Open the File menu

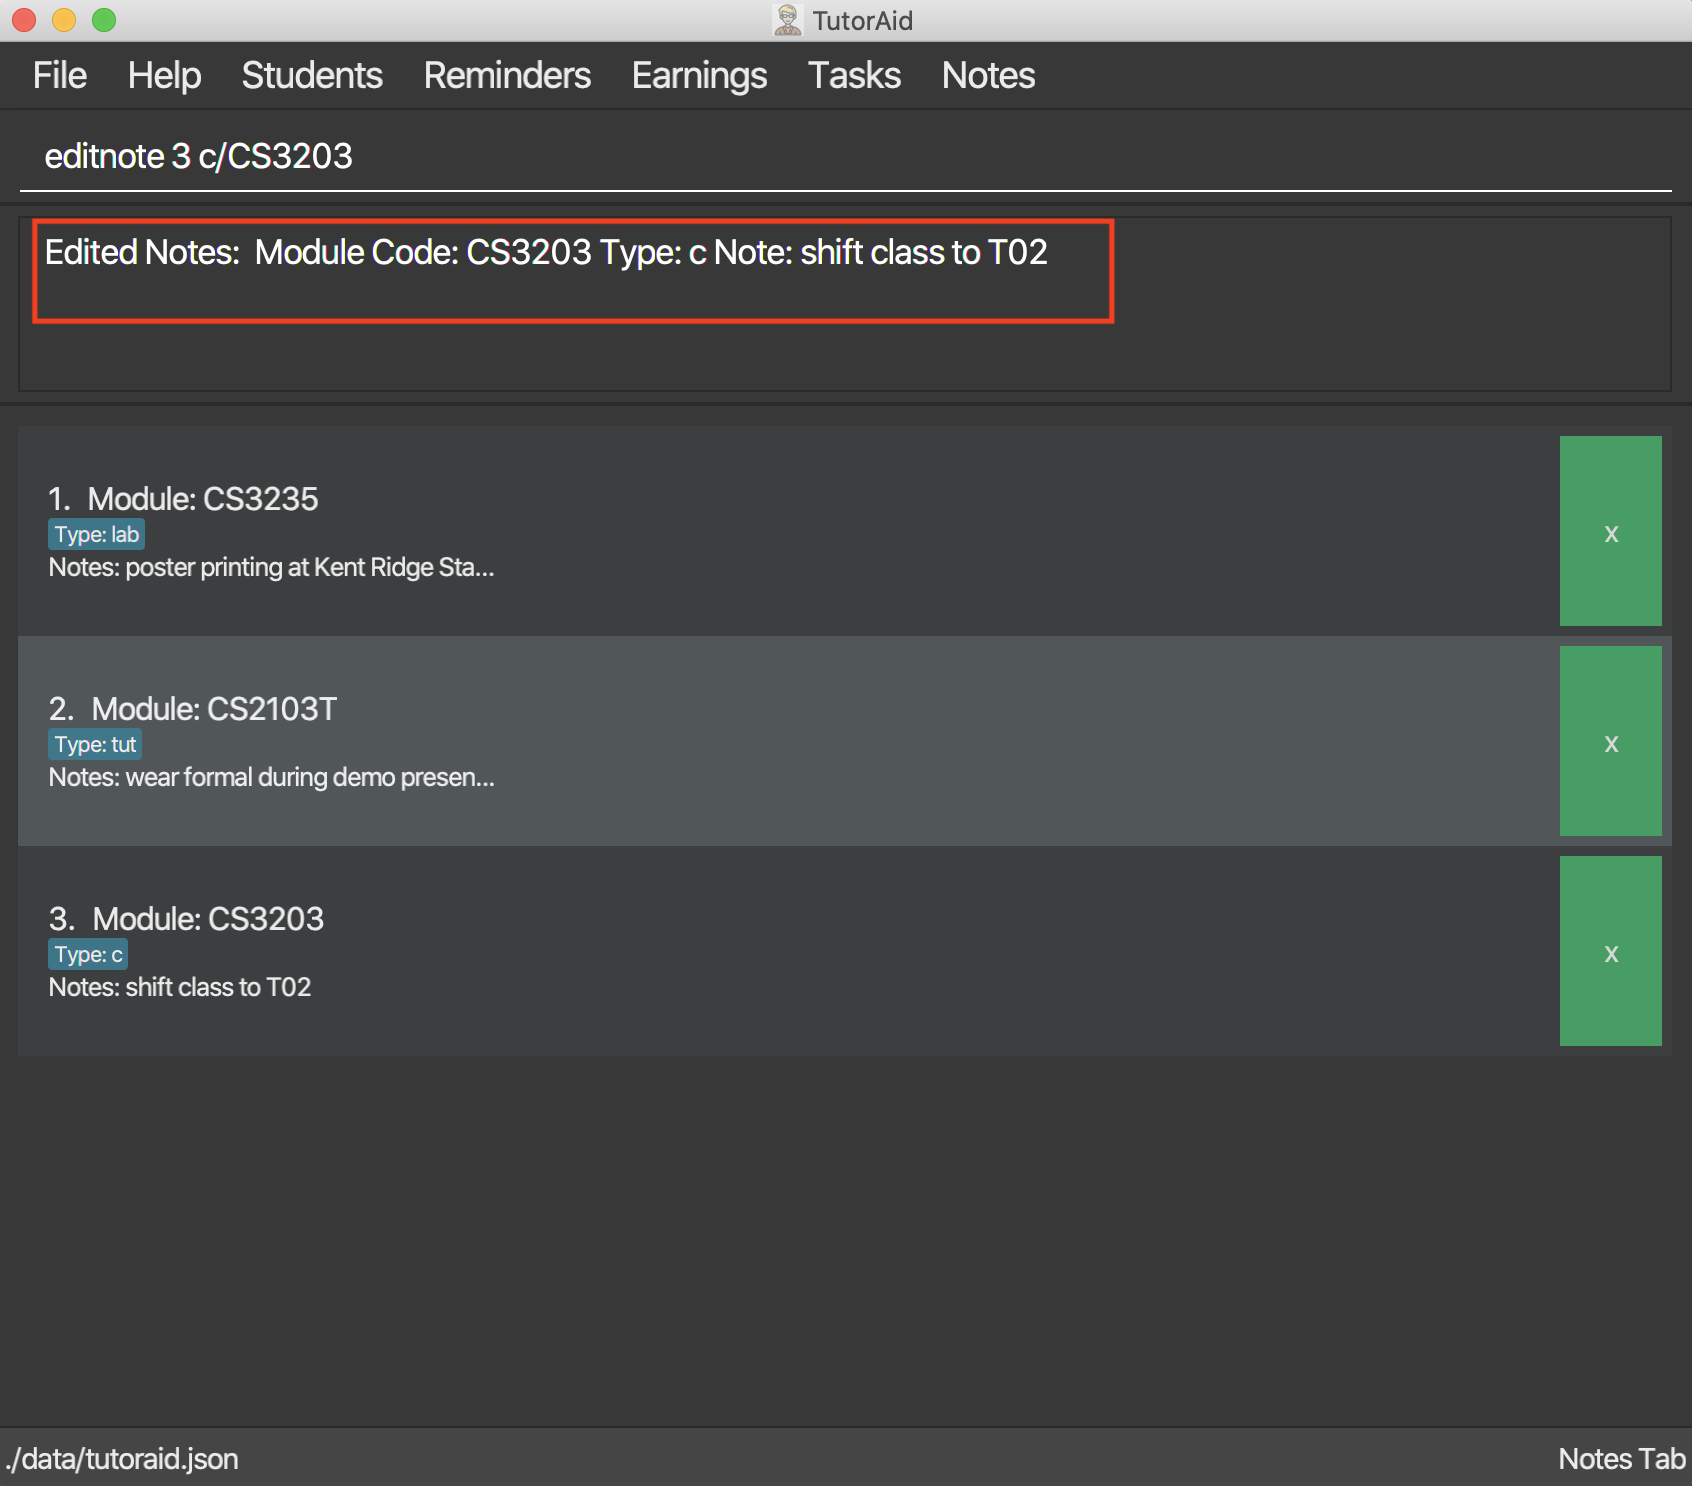click(60, 76)
